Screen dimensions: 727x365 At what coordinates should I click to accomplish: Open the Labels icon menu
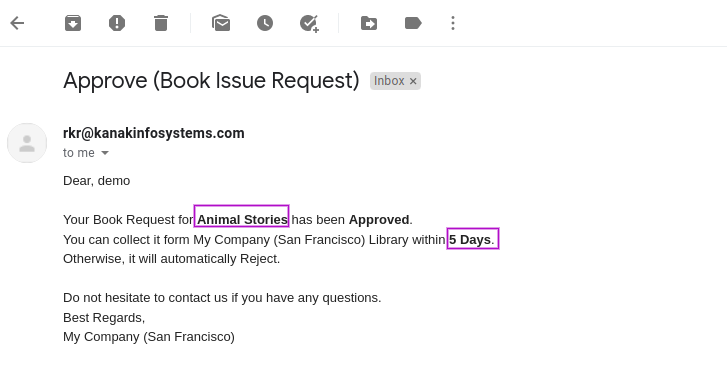point(413,23)
